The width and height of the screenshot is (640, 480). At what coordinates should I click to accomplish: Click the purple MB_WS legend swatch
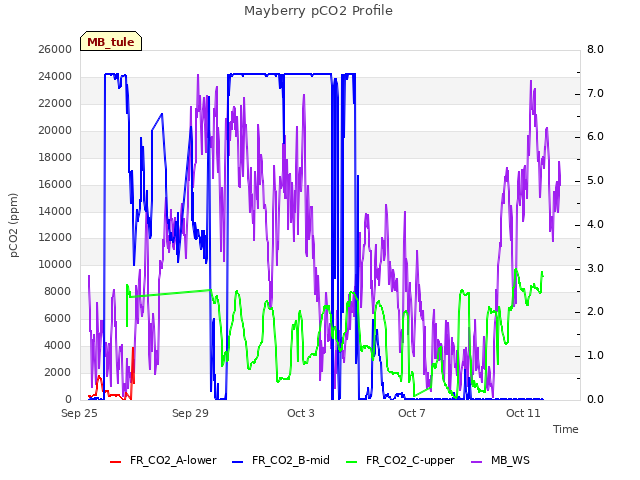tap(477, 462)
